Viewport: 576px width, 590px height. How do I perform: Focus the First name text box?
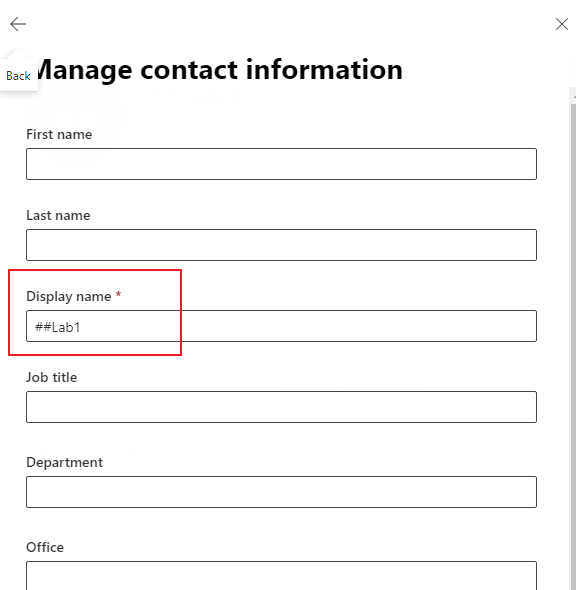pyautogui.click(x=281, y=164)
